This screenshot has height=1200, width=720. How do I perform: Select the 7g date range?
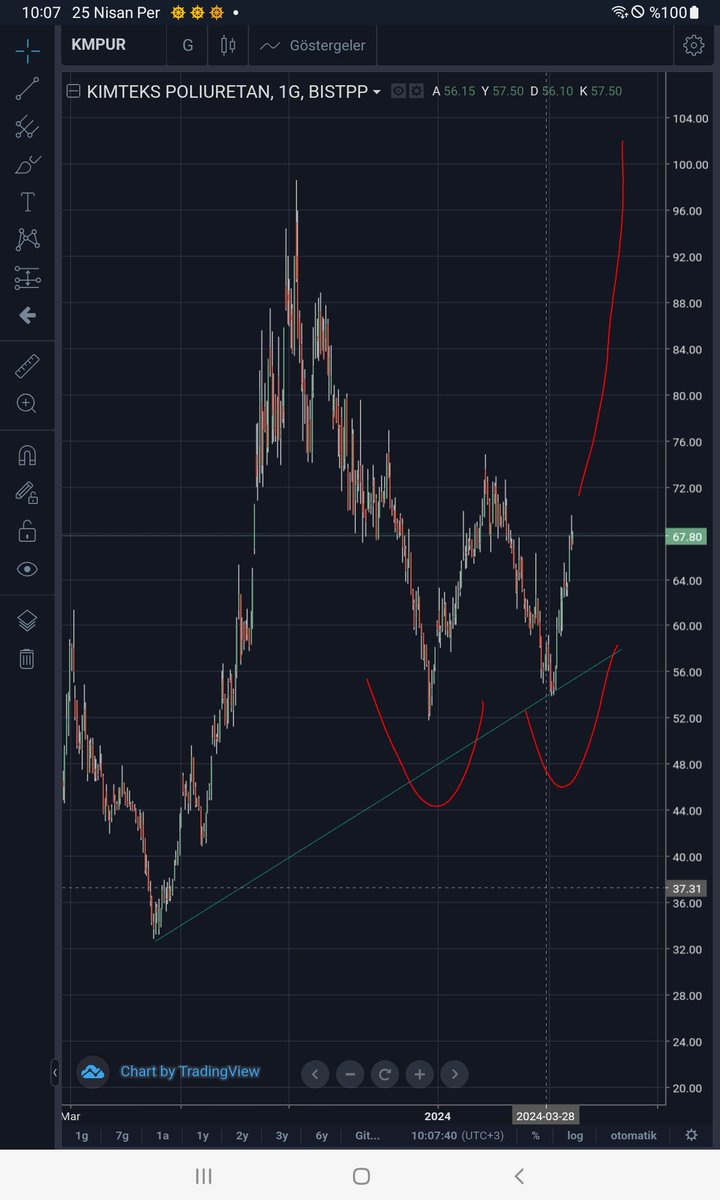[x=122, y=1135]
